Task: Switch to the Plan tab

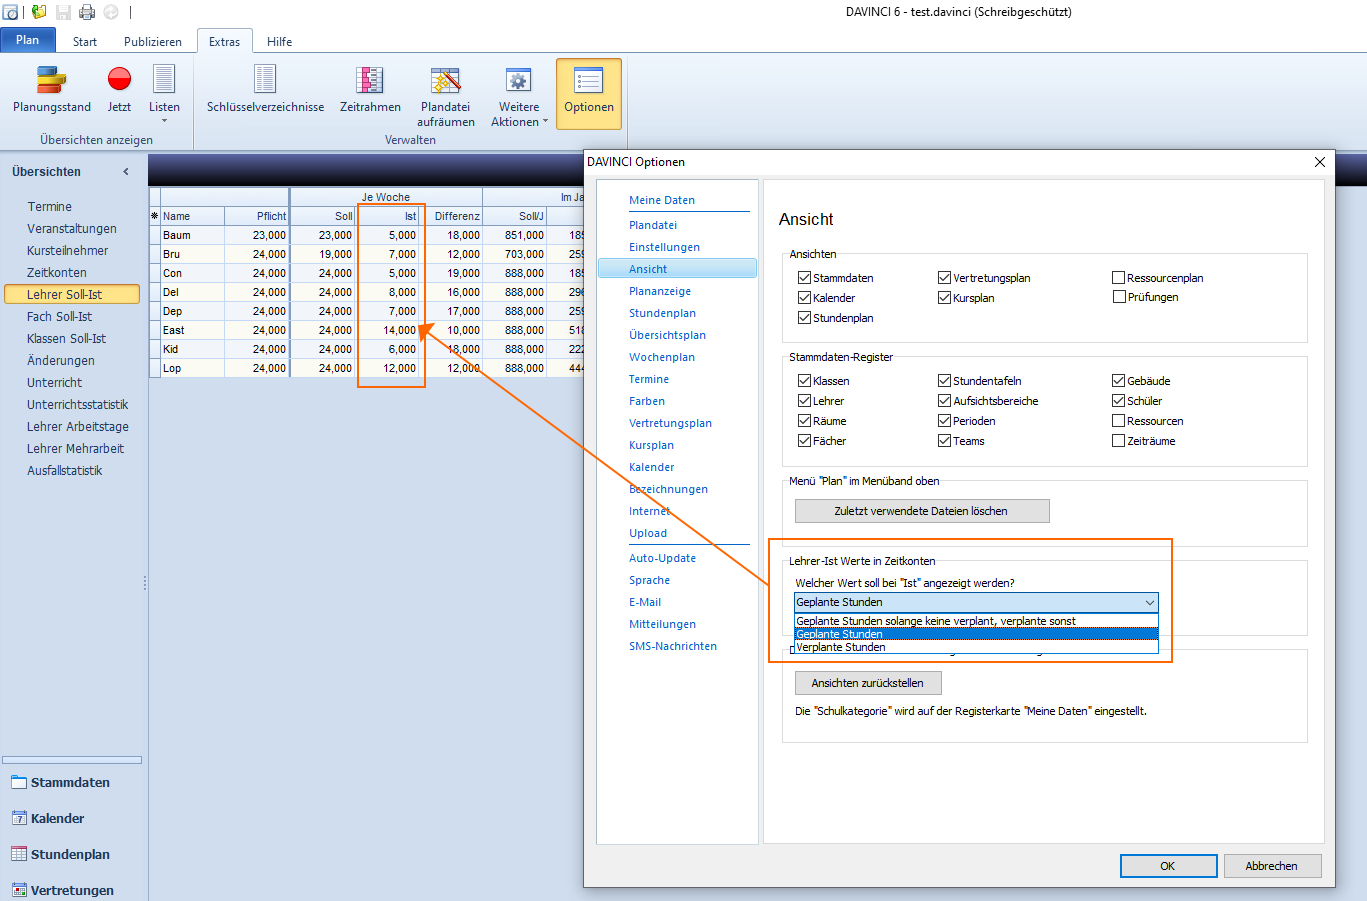Action: click(x=28, y=40)
